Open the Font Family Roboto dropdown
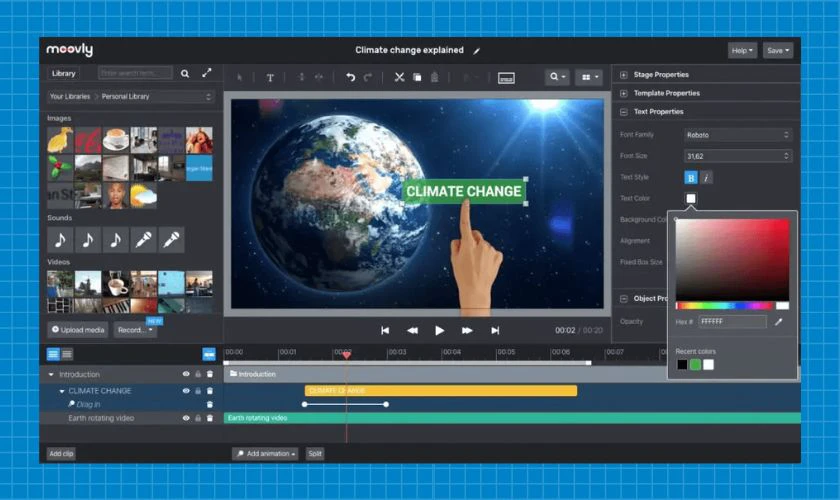The height and width of the screenshot is (500, 840). [738, 135]
